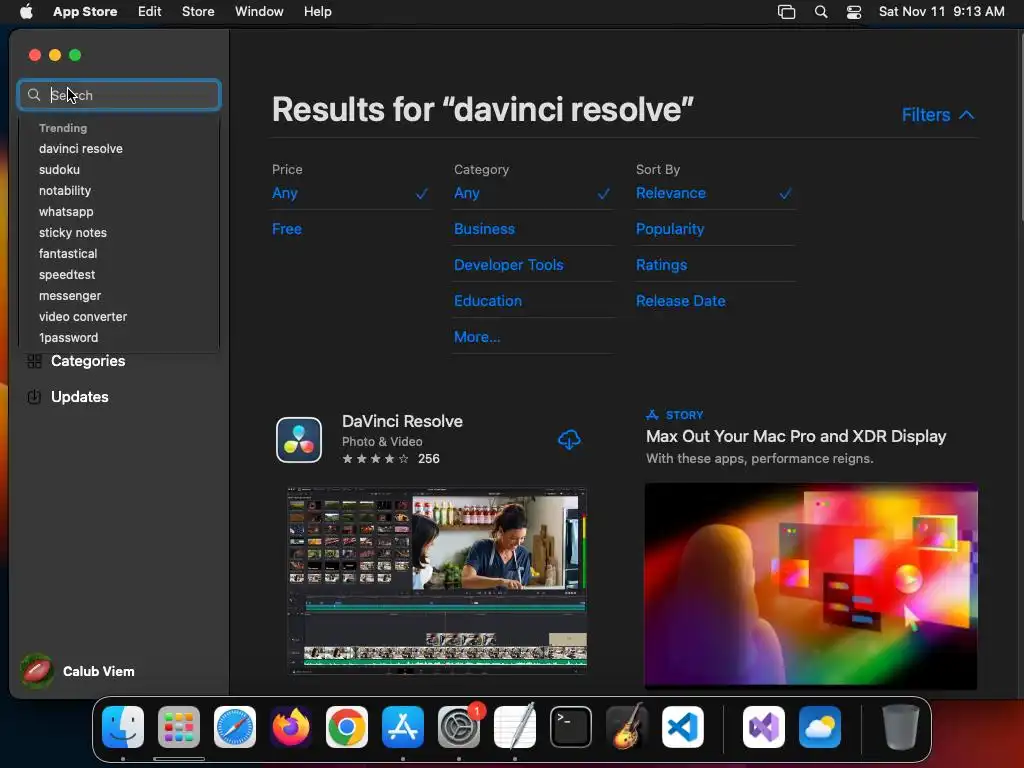Choose trending search 1password
Viewport: 1024px width, 768px height.
[x=69, y=338]
